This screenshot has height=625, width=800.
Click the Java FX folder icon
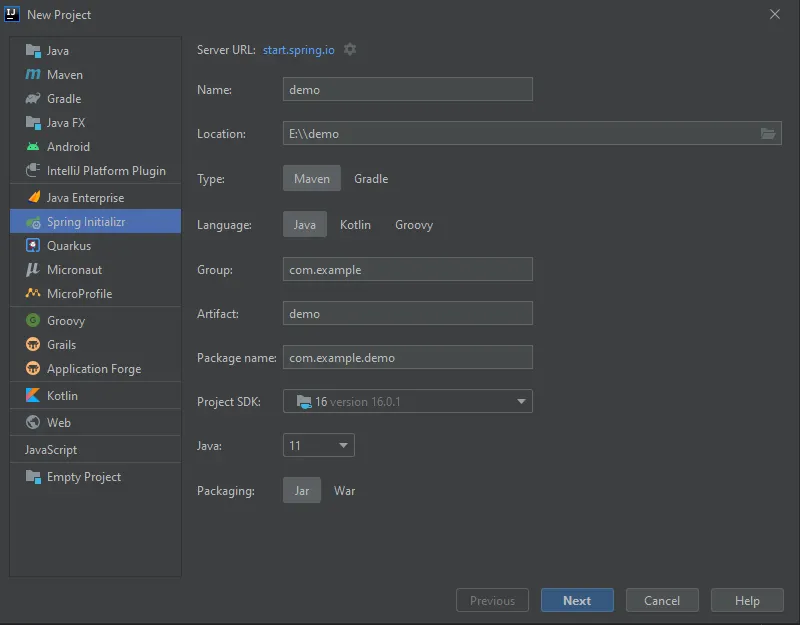coord(33,122)
